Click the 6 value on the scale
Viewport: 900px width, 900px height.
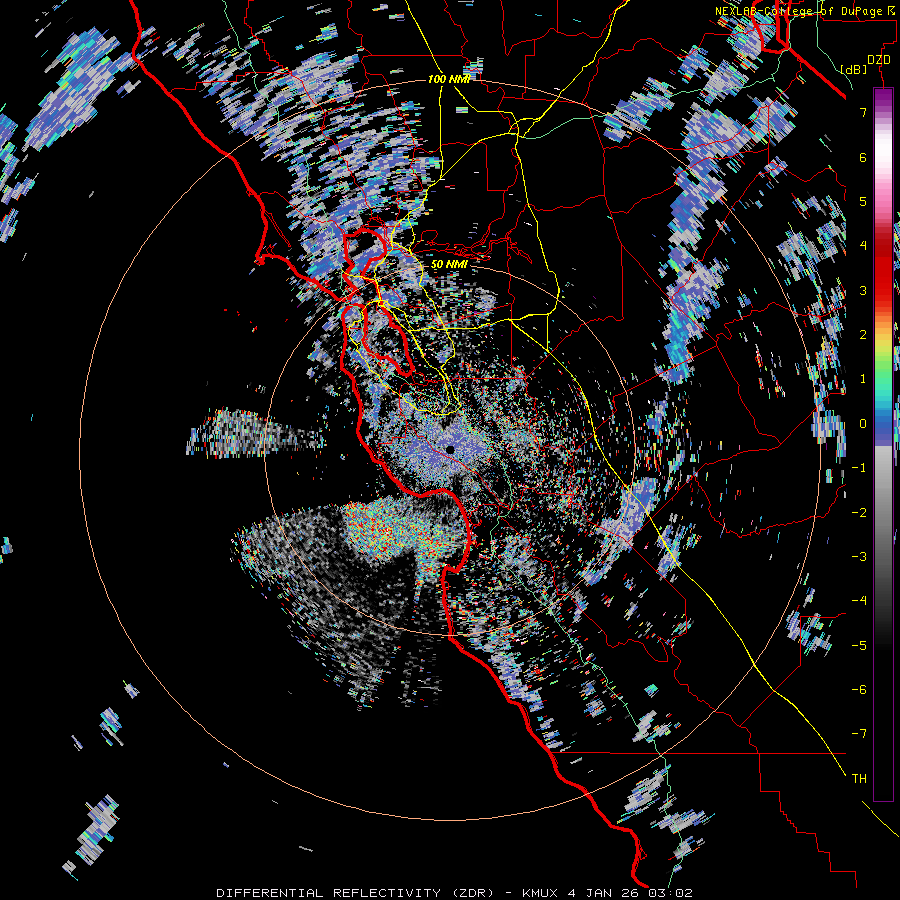pyautogui.click(x=863, y=157)
